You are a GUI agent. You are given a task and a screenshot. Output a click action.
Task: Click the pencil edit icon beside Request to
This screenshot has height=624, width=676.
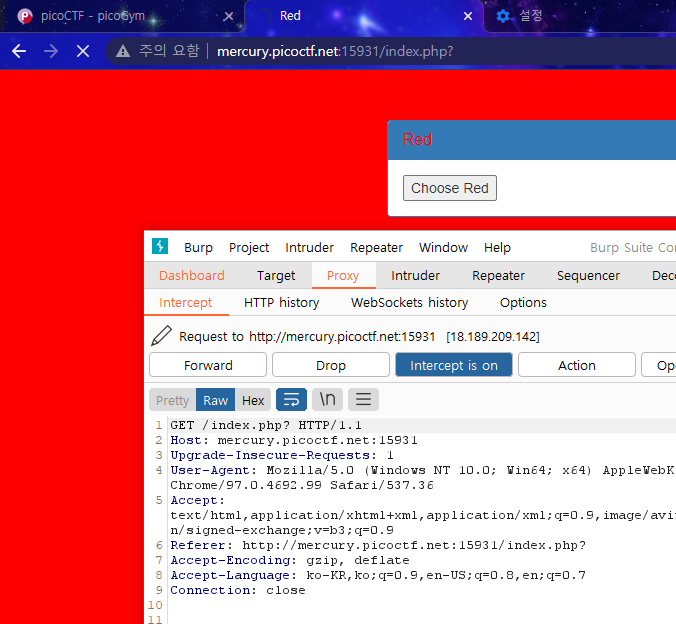(x=161, y=336)
